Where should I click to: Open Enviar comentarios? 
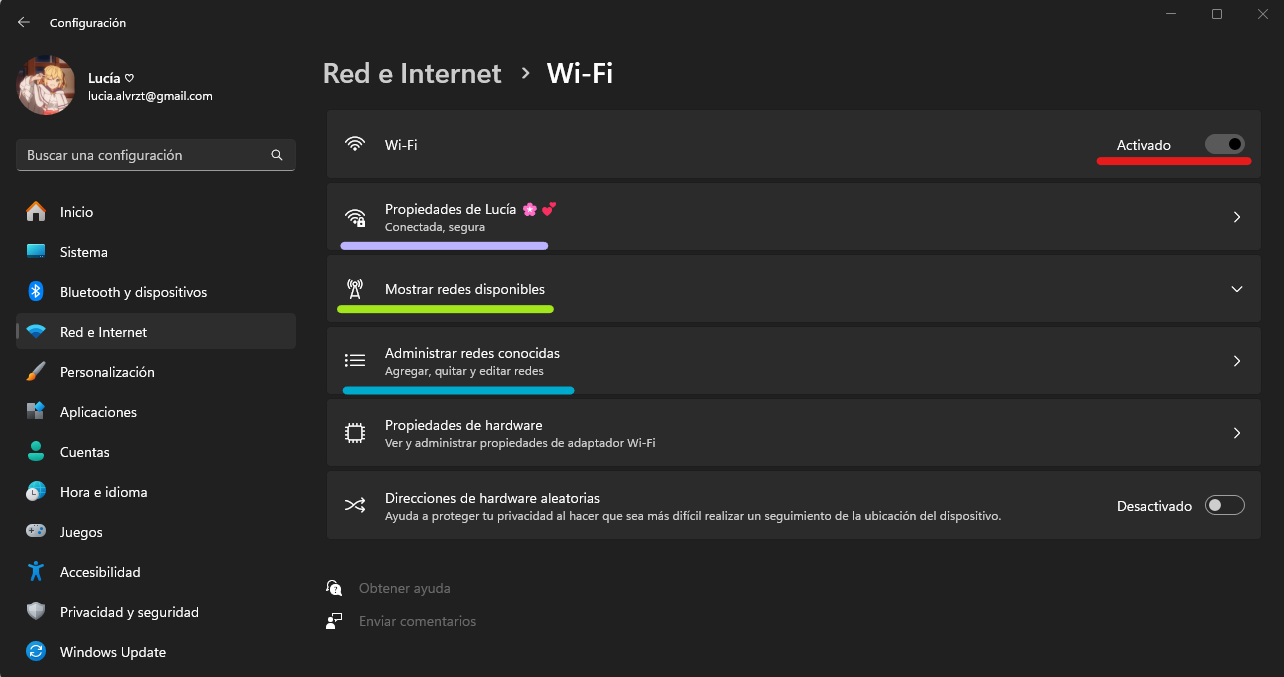[x=418, y=621]
